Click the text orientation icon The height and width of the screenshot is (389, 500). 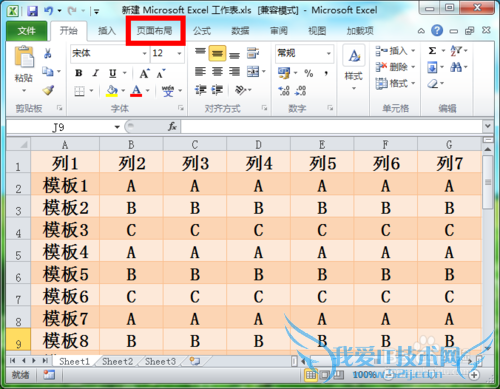tap(240, 90)
